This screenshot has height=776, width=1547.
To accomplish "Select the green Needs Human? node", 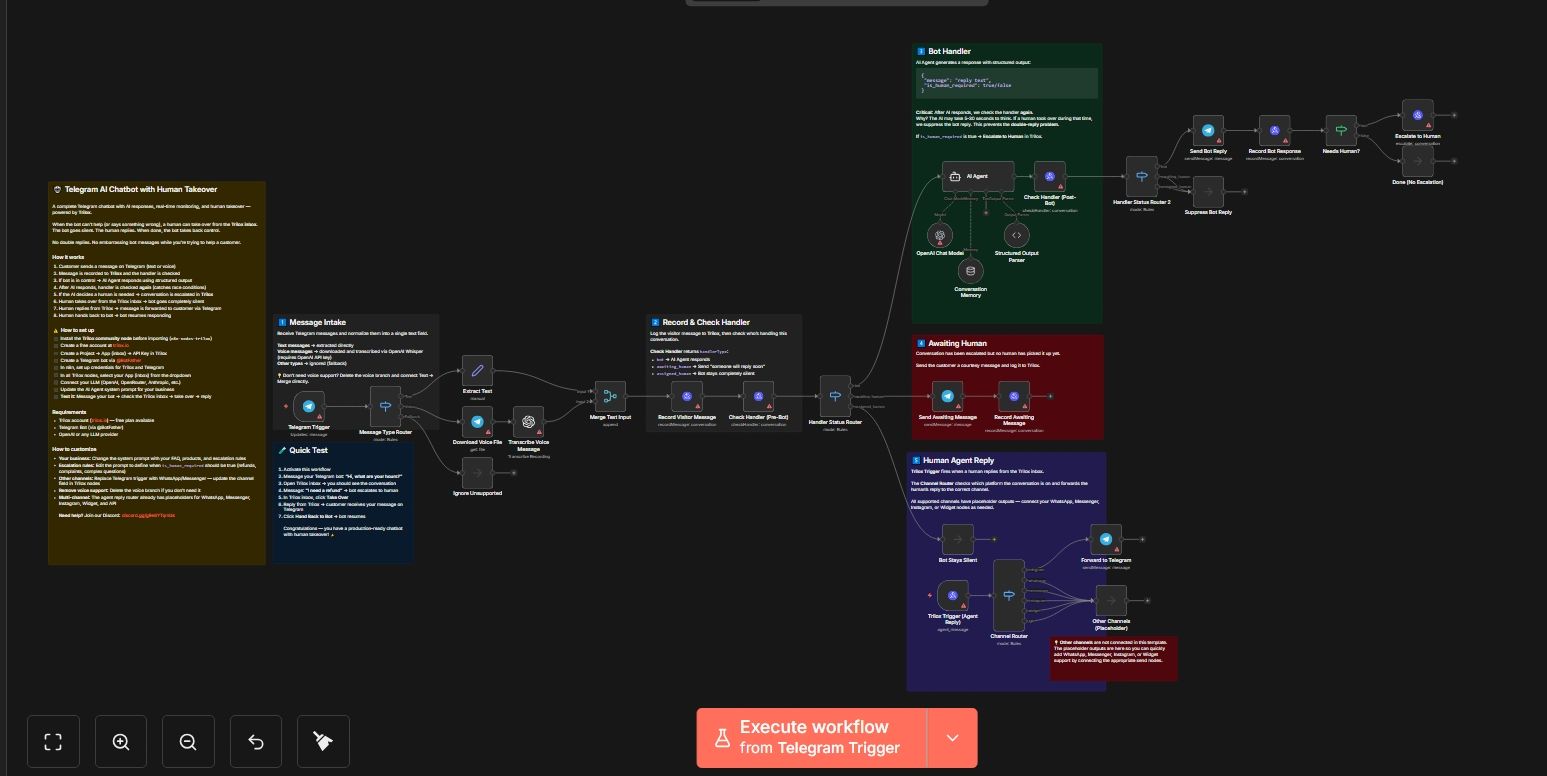I will (x=1340, y=131).
